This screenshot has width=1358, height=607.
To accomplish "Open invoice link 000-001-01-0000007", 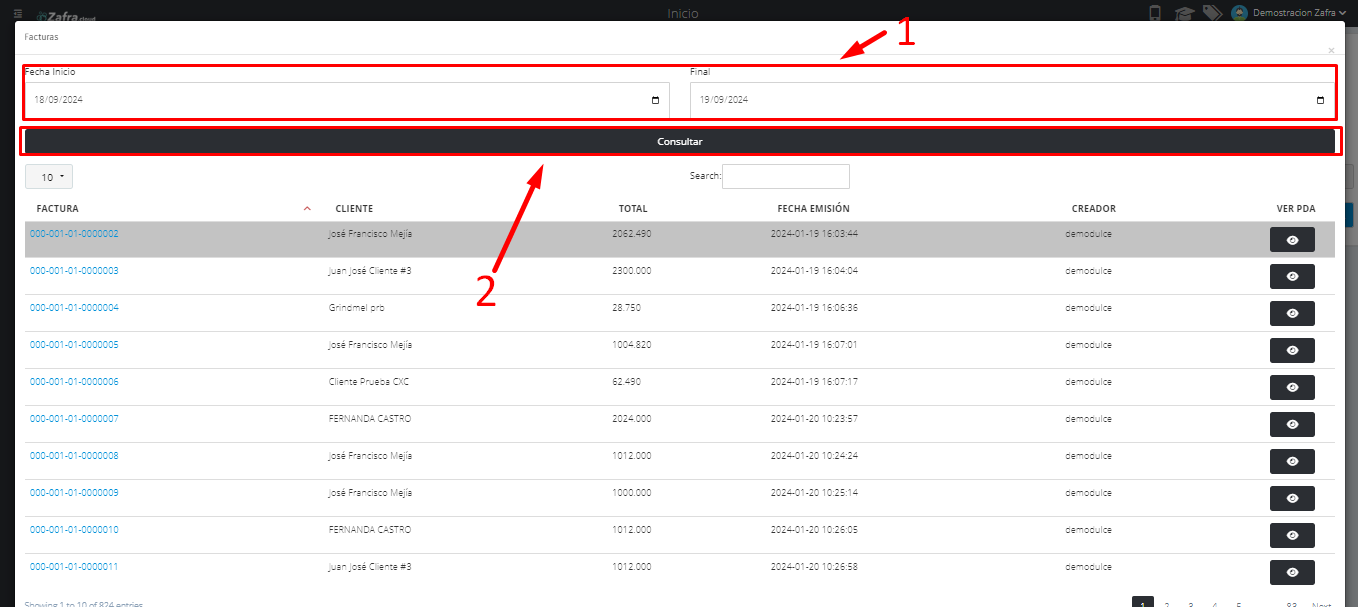I will pos(74,418).
